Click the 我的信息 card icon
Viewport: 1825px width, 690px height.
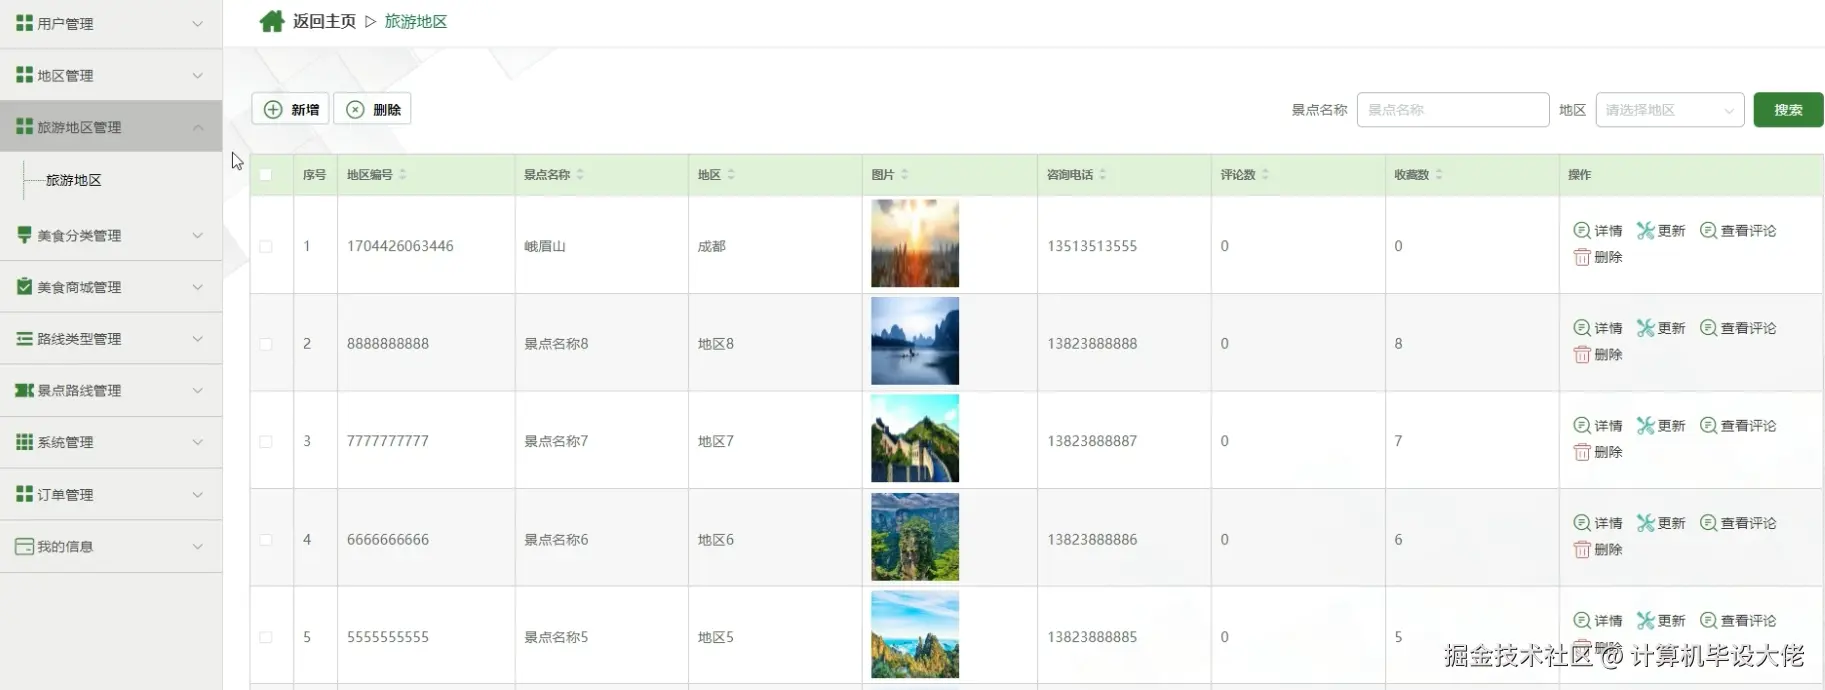pyautogui.click(x=25, y=546)
